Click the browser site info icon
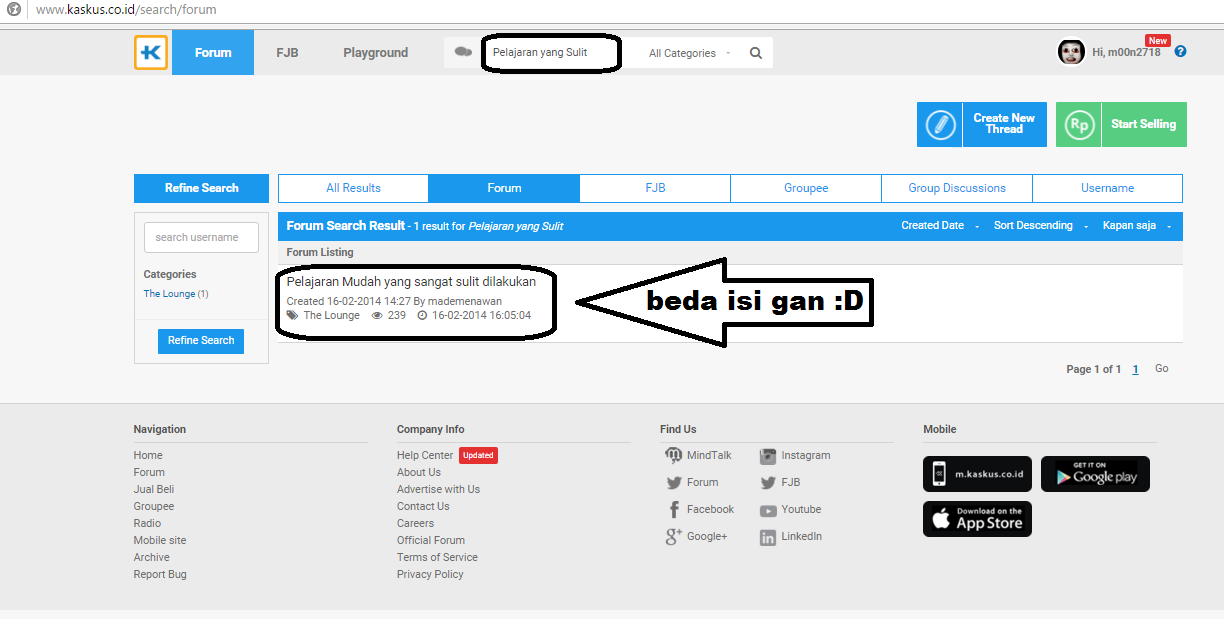1224x619 pixels. point(14,10)
